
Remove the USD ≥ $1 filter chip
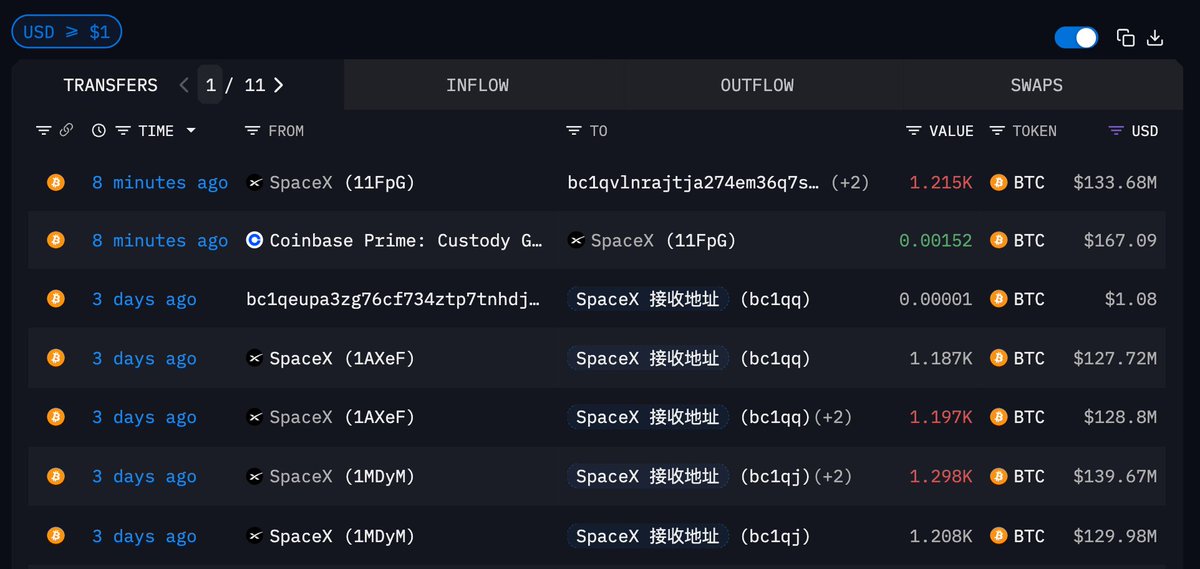pos(66,32)
